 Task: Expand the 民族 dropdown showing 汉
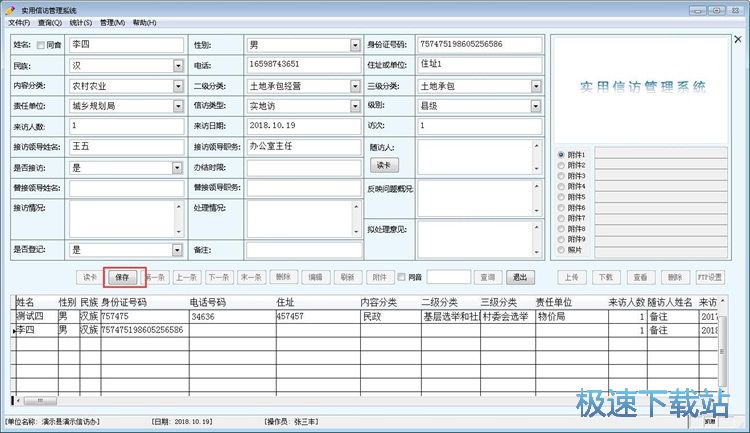(178, 66)
